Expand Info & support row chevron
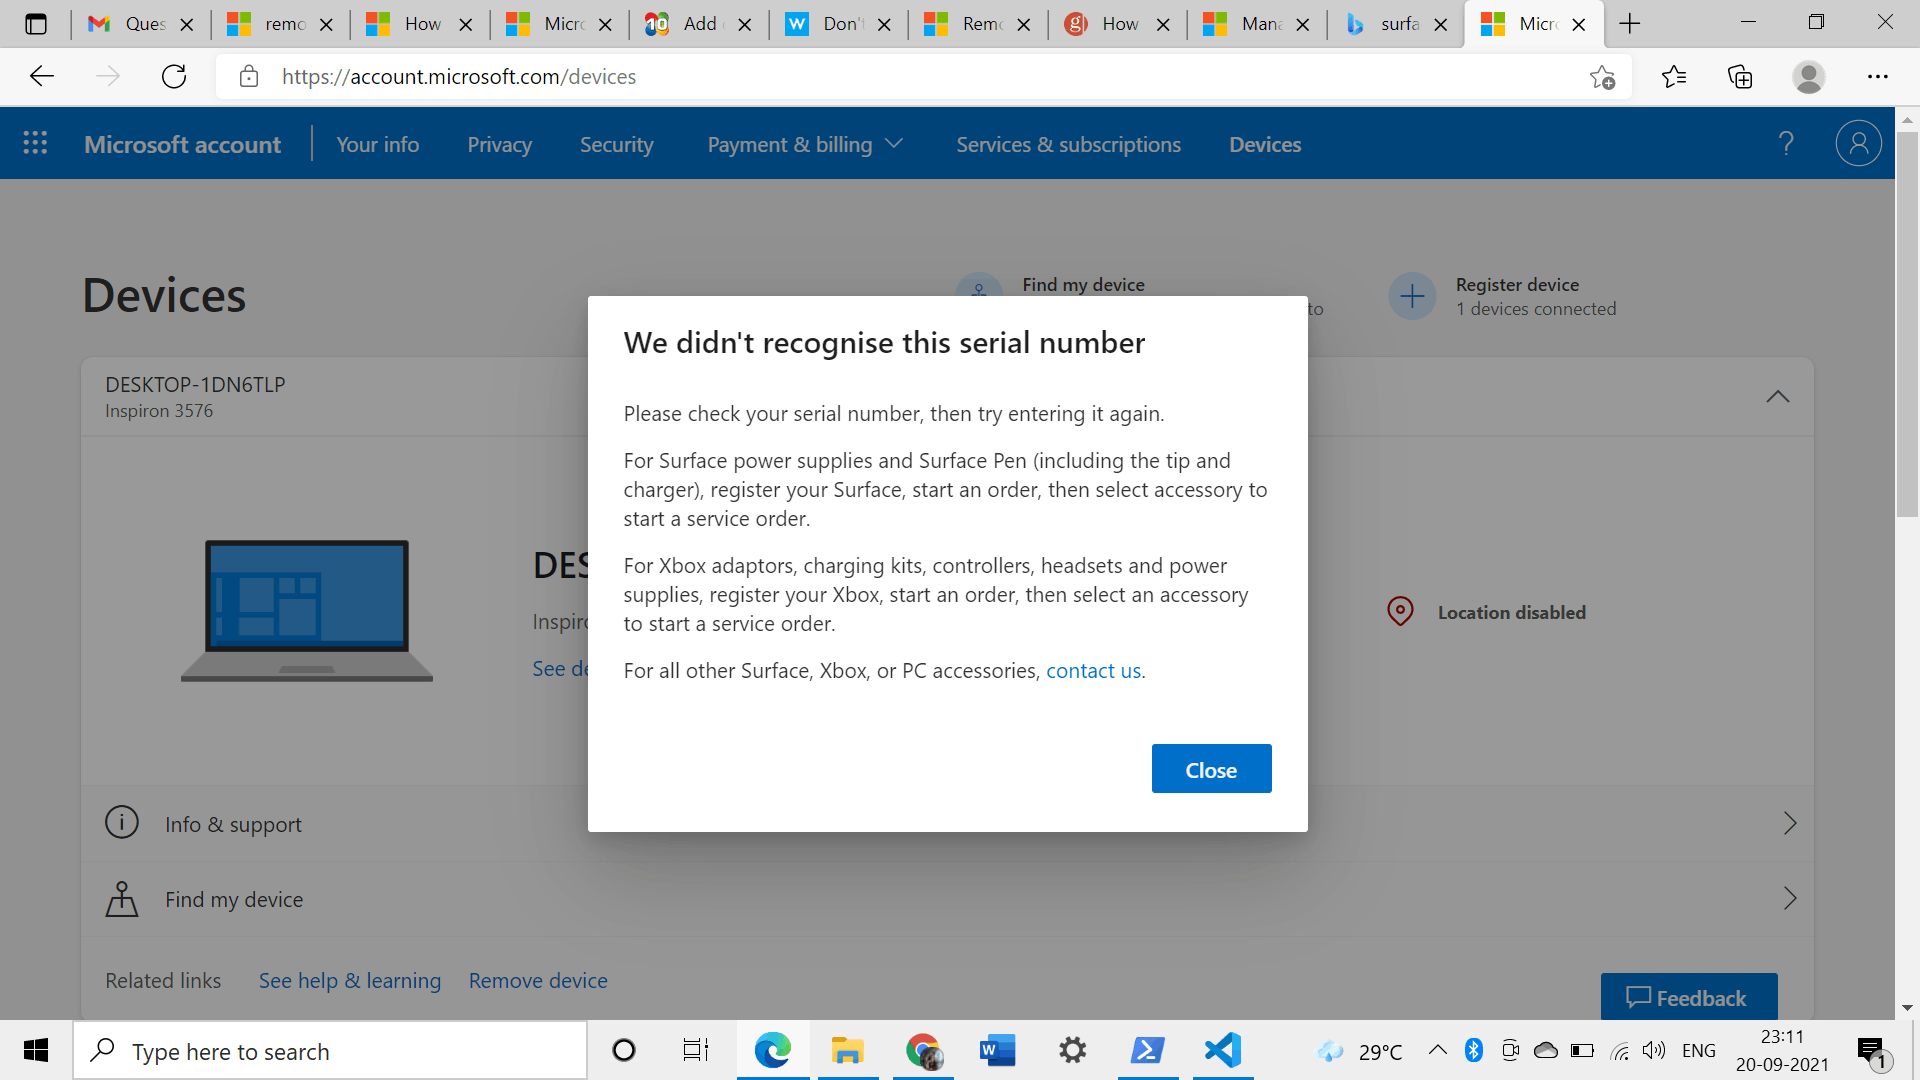Image resolution: width=1920 pixels, height=1080 pixels. (1789, 824)
